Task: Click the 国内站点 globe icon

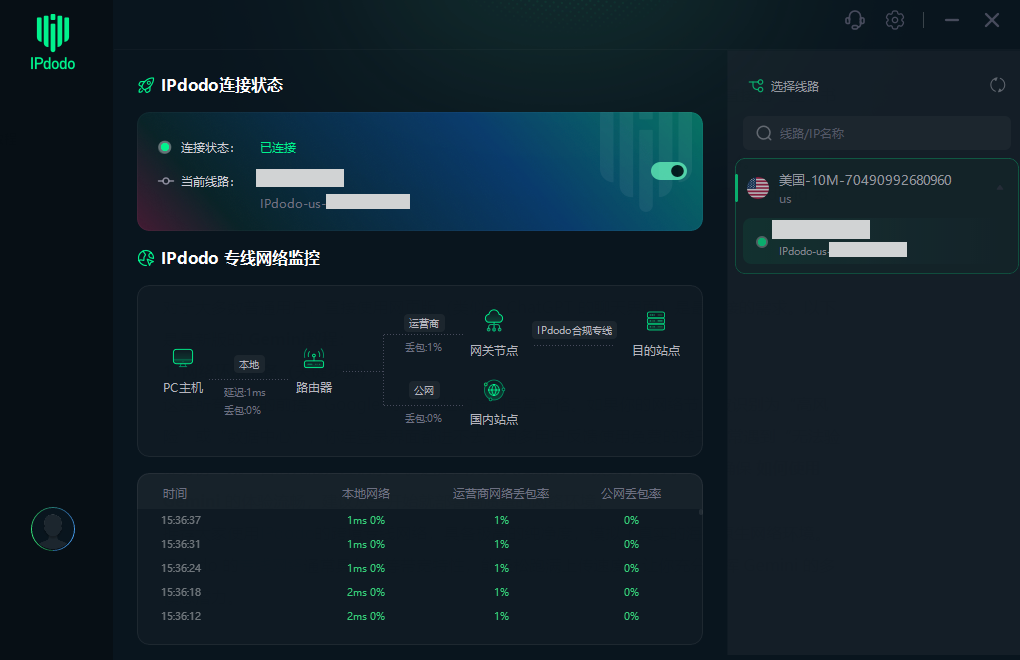Action: click(494, 390)
